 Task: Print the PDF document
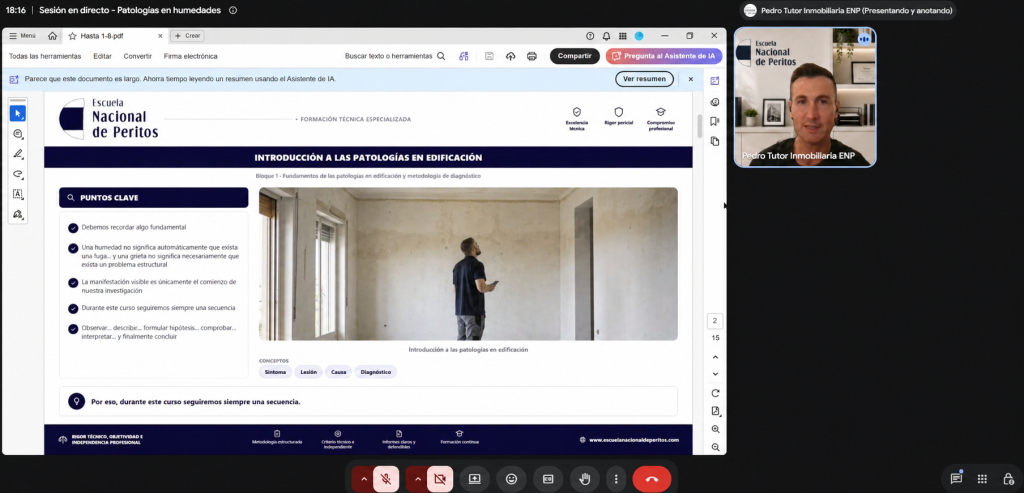(532, 56)
